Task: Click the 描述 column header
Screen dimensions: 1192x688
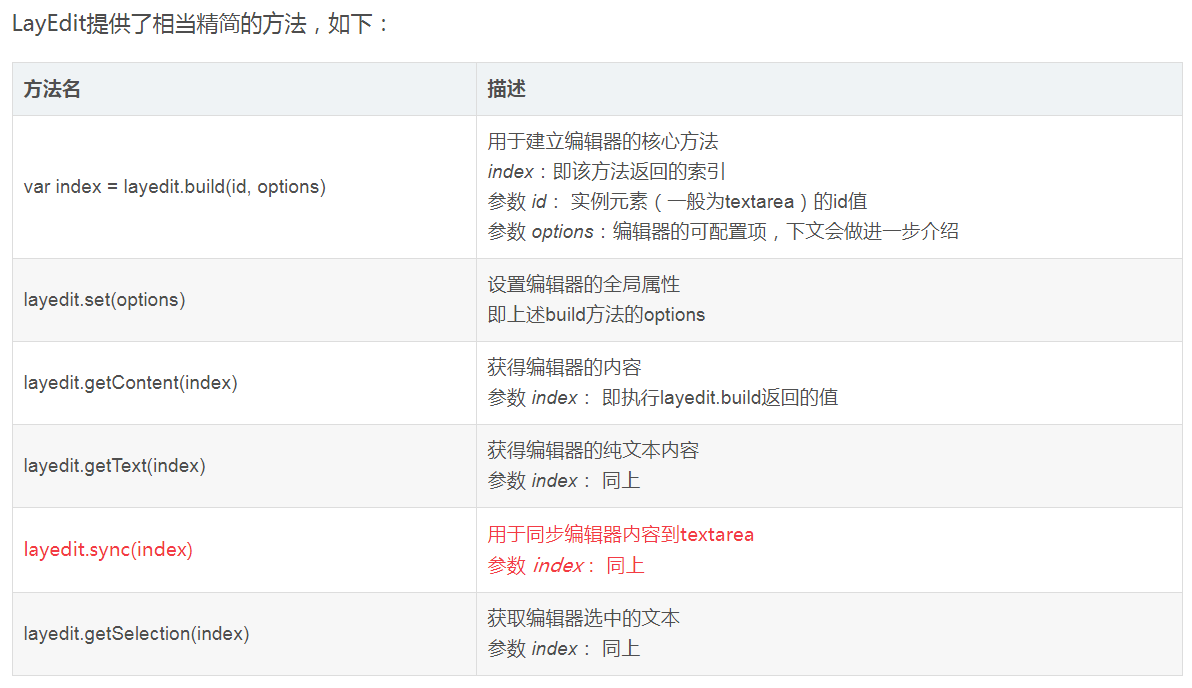Action: tap(506, 89)
